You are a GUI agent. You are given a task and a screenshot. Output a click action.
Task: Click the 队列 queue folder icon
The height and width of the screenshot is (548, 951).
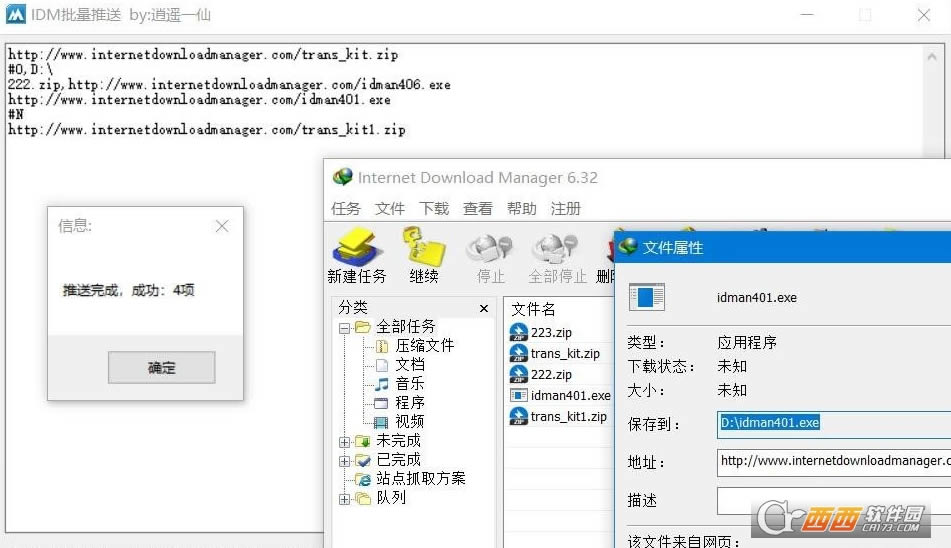pyautogui.click(x=363, y=498)
